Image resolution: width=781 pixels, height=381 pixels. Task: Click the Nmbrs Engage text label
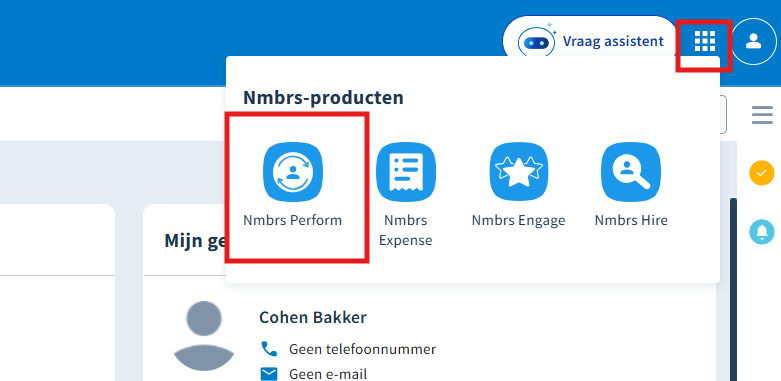pos(519,220)
